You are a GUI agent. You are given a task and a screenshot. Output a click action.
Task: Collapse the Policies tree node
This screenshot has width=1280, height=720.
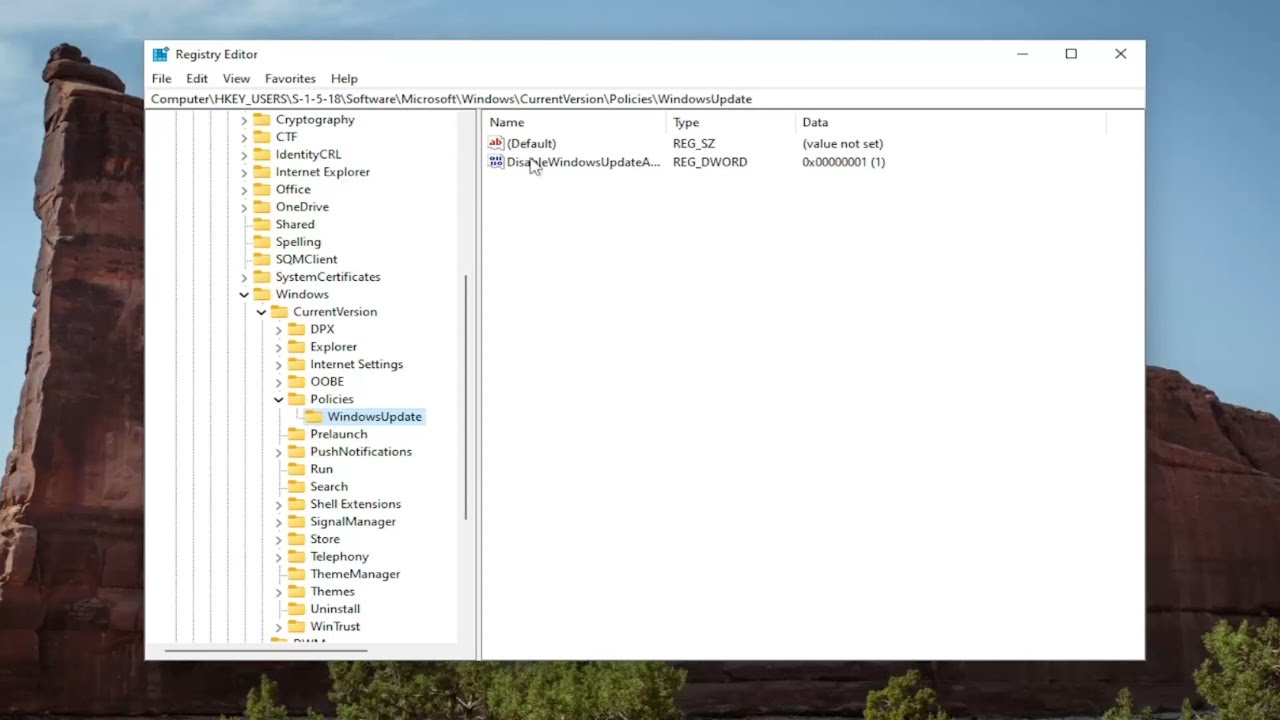tap(279, 400)
